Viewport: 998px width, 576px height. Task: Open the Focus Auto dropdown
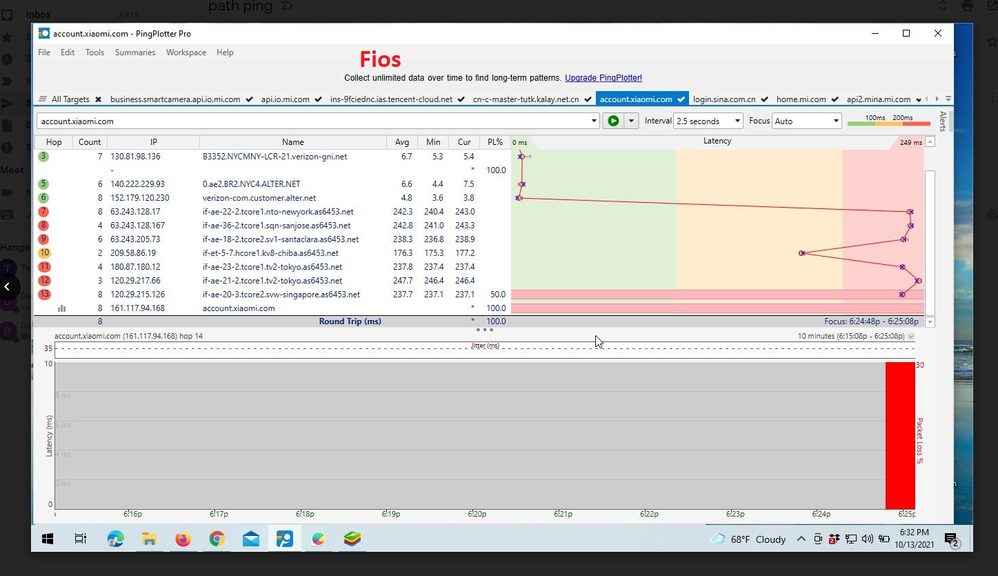pos(806,121)
